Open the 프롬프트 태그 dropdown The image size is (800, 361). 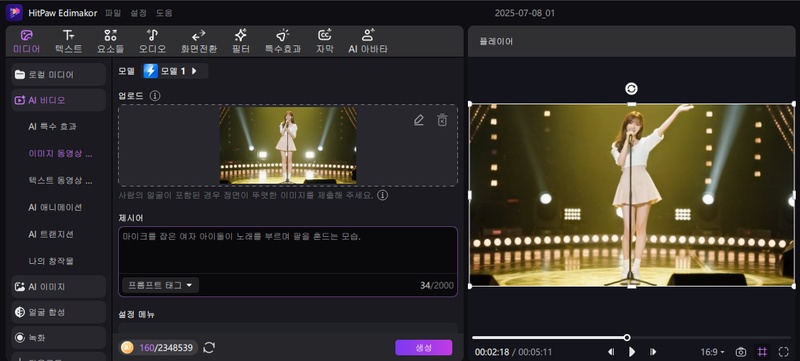(x=160, y=285)
